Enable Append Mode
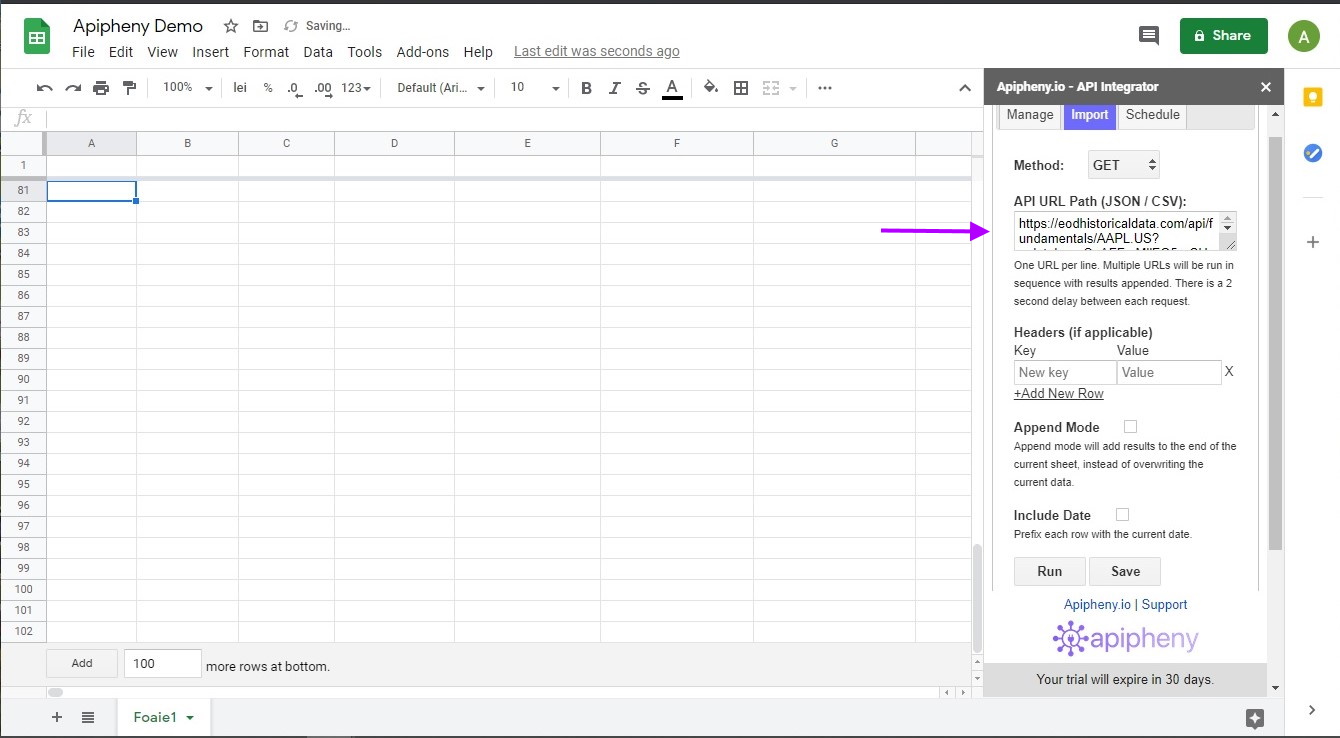The height and width of the screenshot is (738, 1340). (x=1130, y=426)
